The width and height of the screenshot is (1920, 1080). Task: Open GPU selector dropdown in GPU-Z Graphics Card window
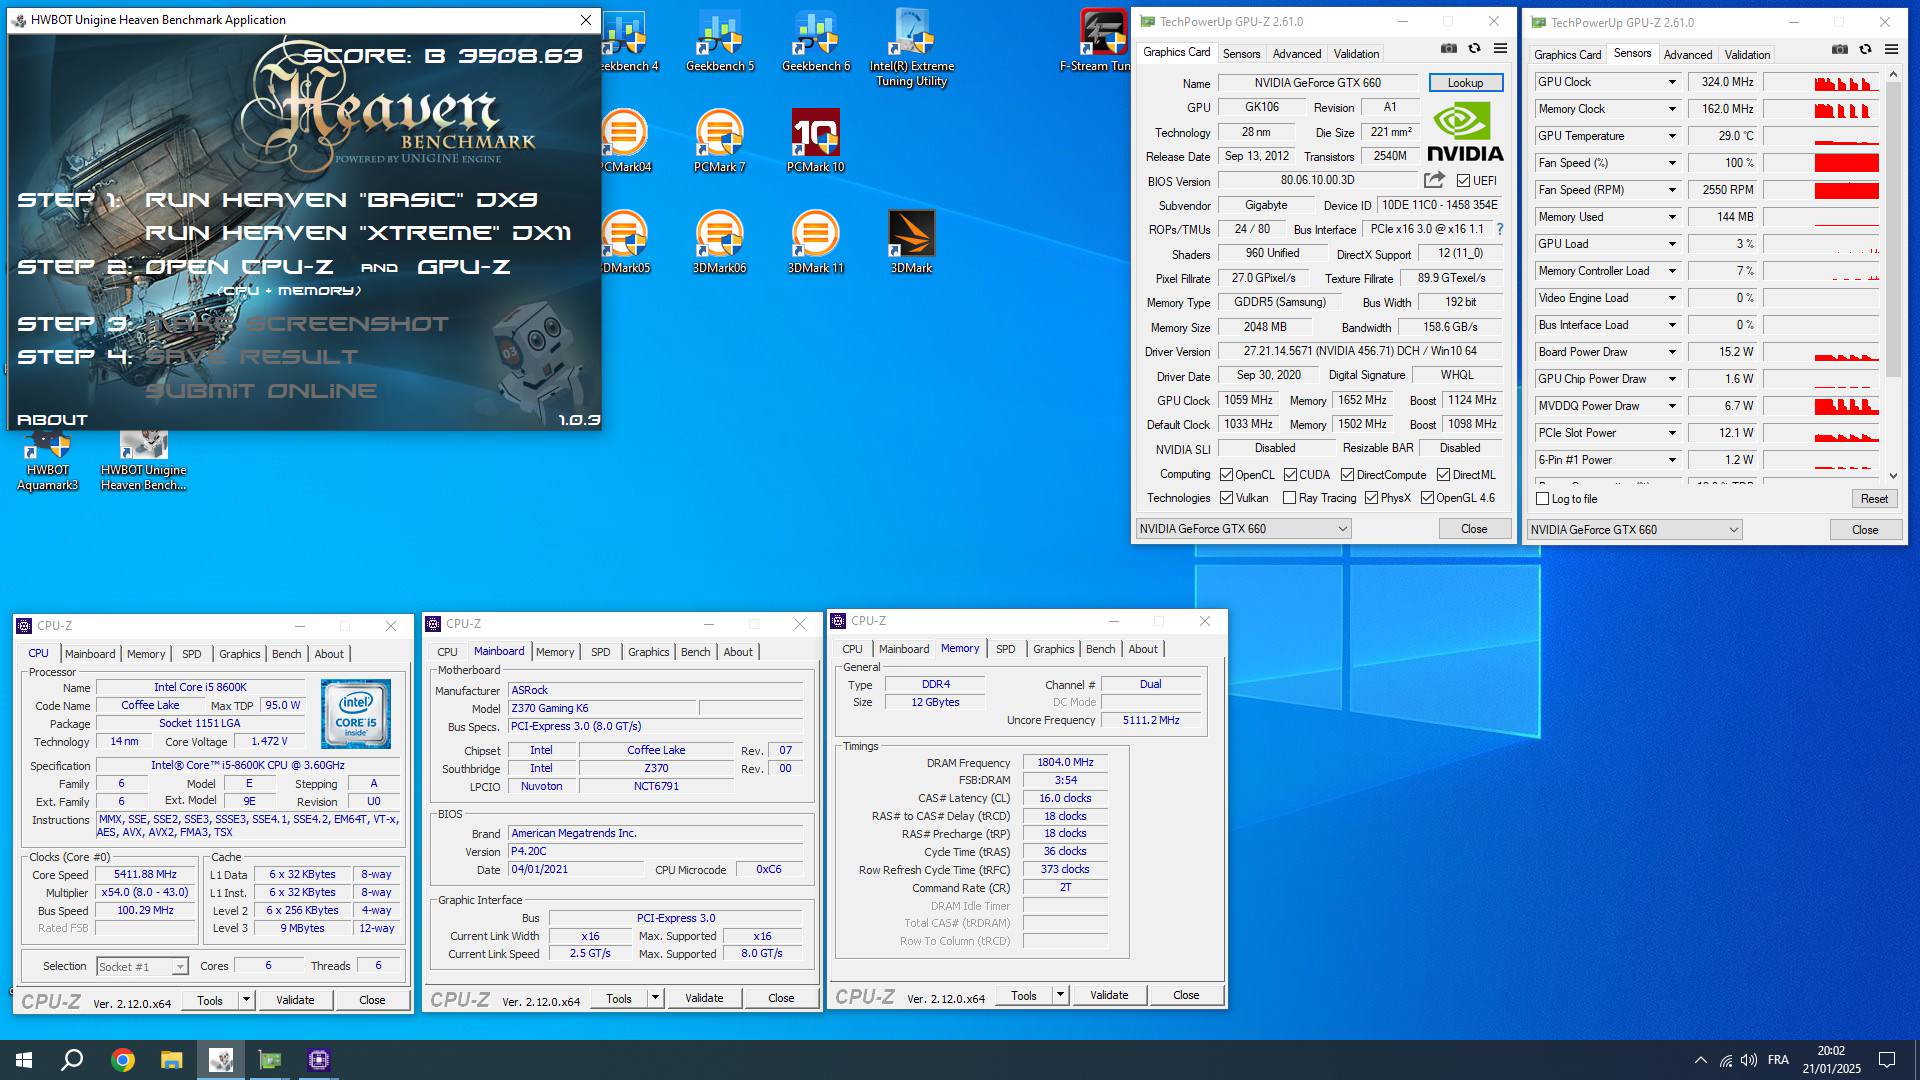click(1243, 529)
